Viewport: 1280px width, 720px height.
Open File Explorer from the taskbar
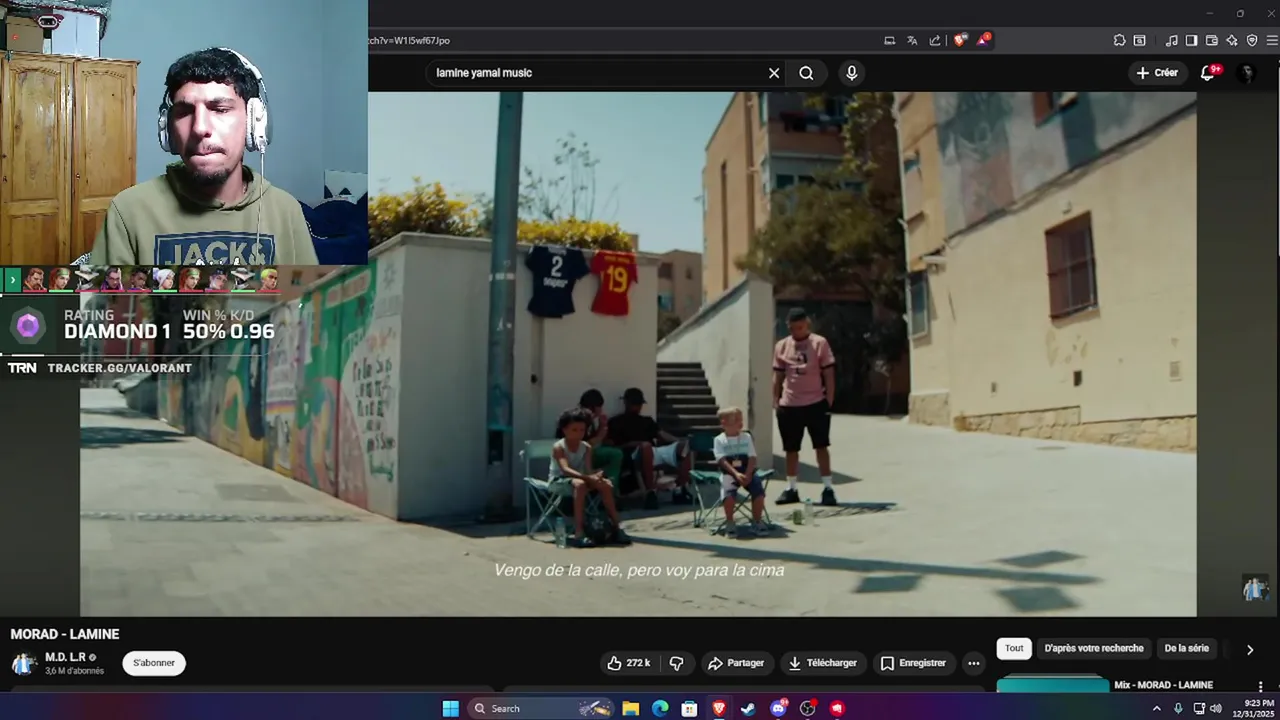(630, 708)
